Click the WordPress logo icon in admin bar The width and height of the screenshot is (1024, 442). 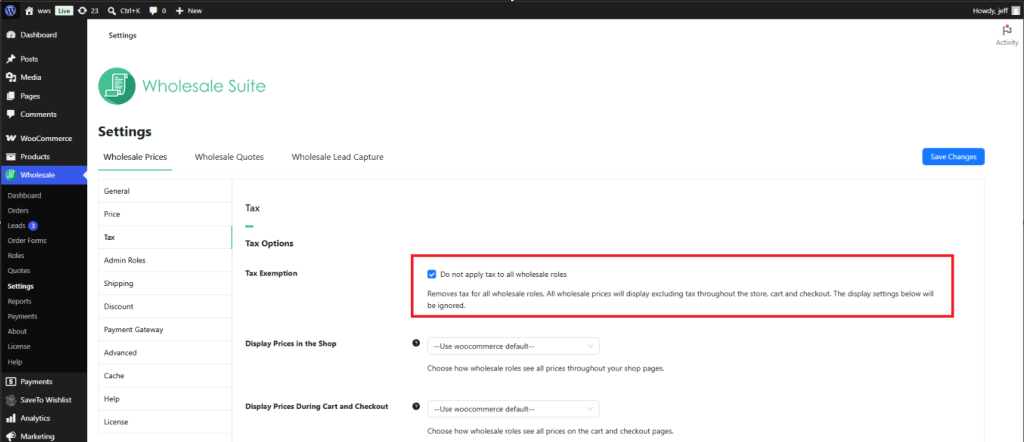pyautogui.click(x=10, y=10)
